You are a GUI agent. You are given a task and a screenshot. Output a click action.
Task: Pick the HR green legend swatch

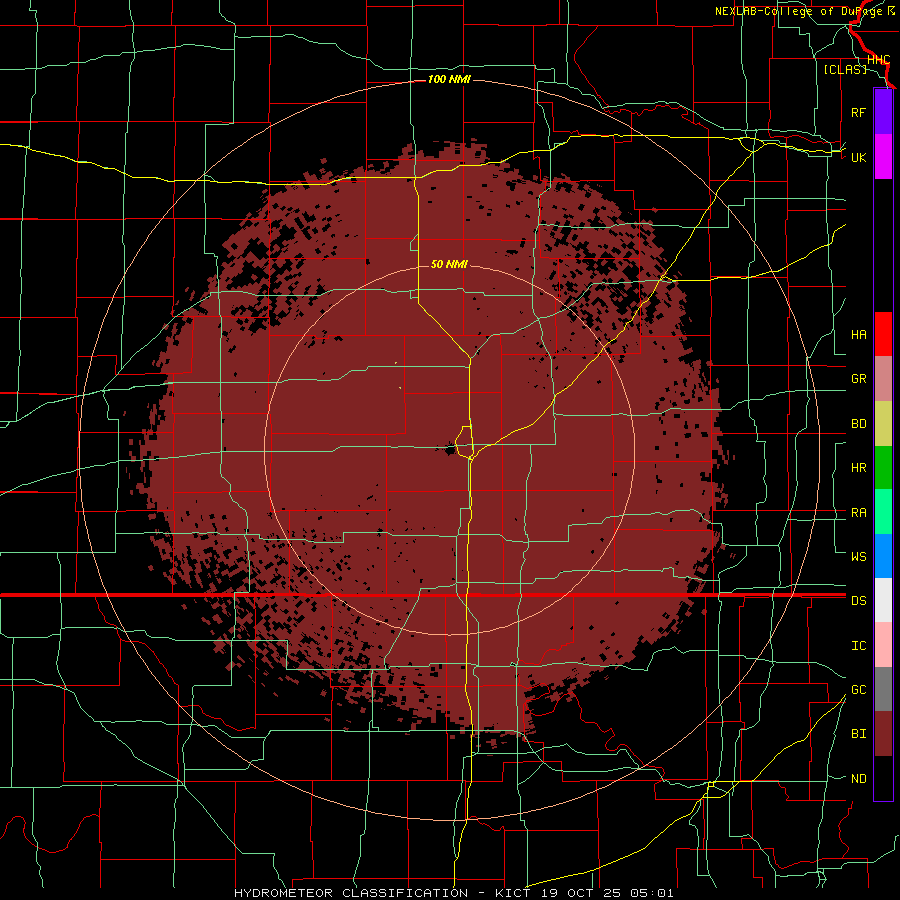883,468
